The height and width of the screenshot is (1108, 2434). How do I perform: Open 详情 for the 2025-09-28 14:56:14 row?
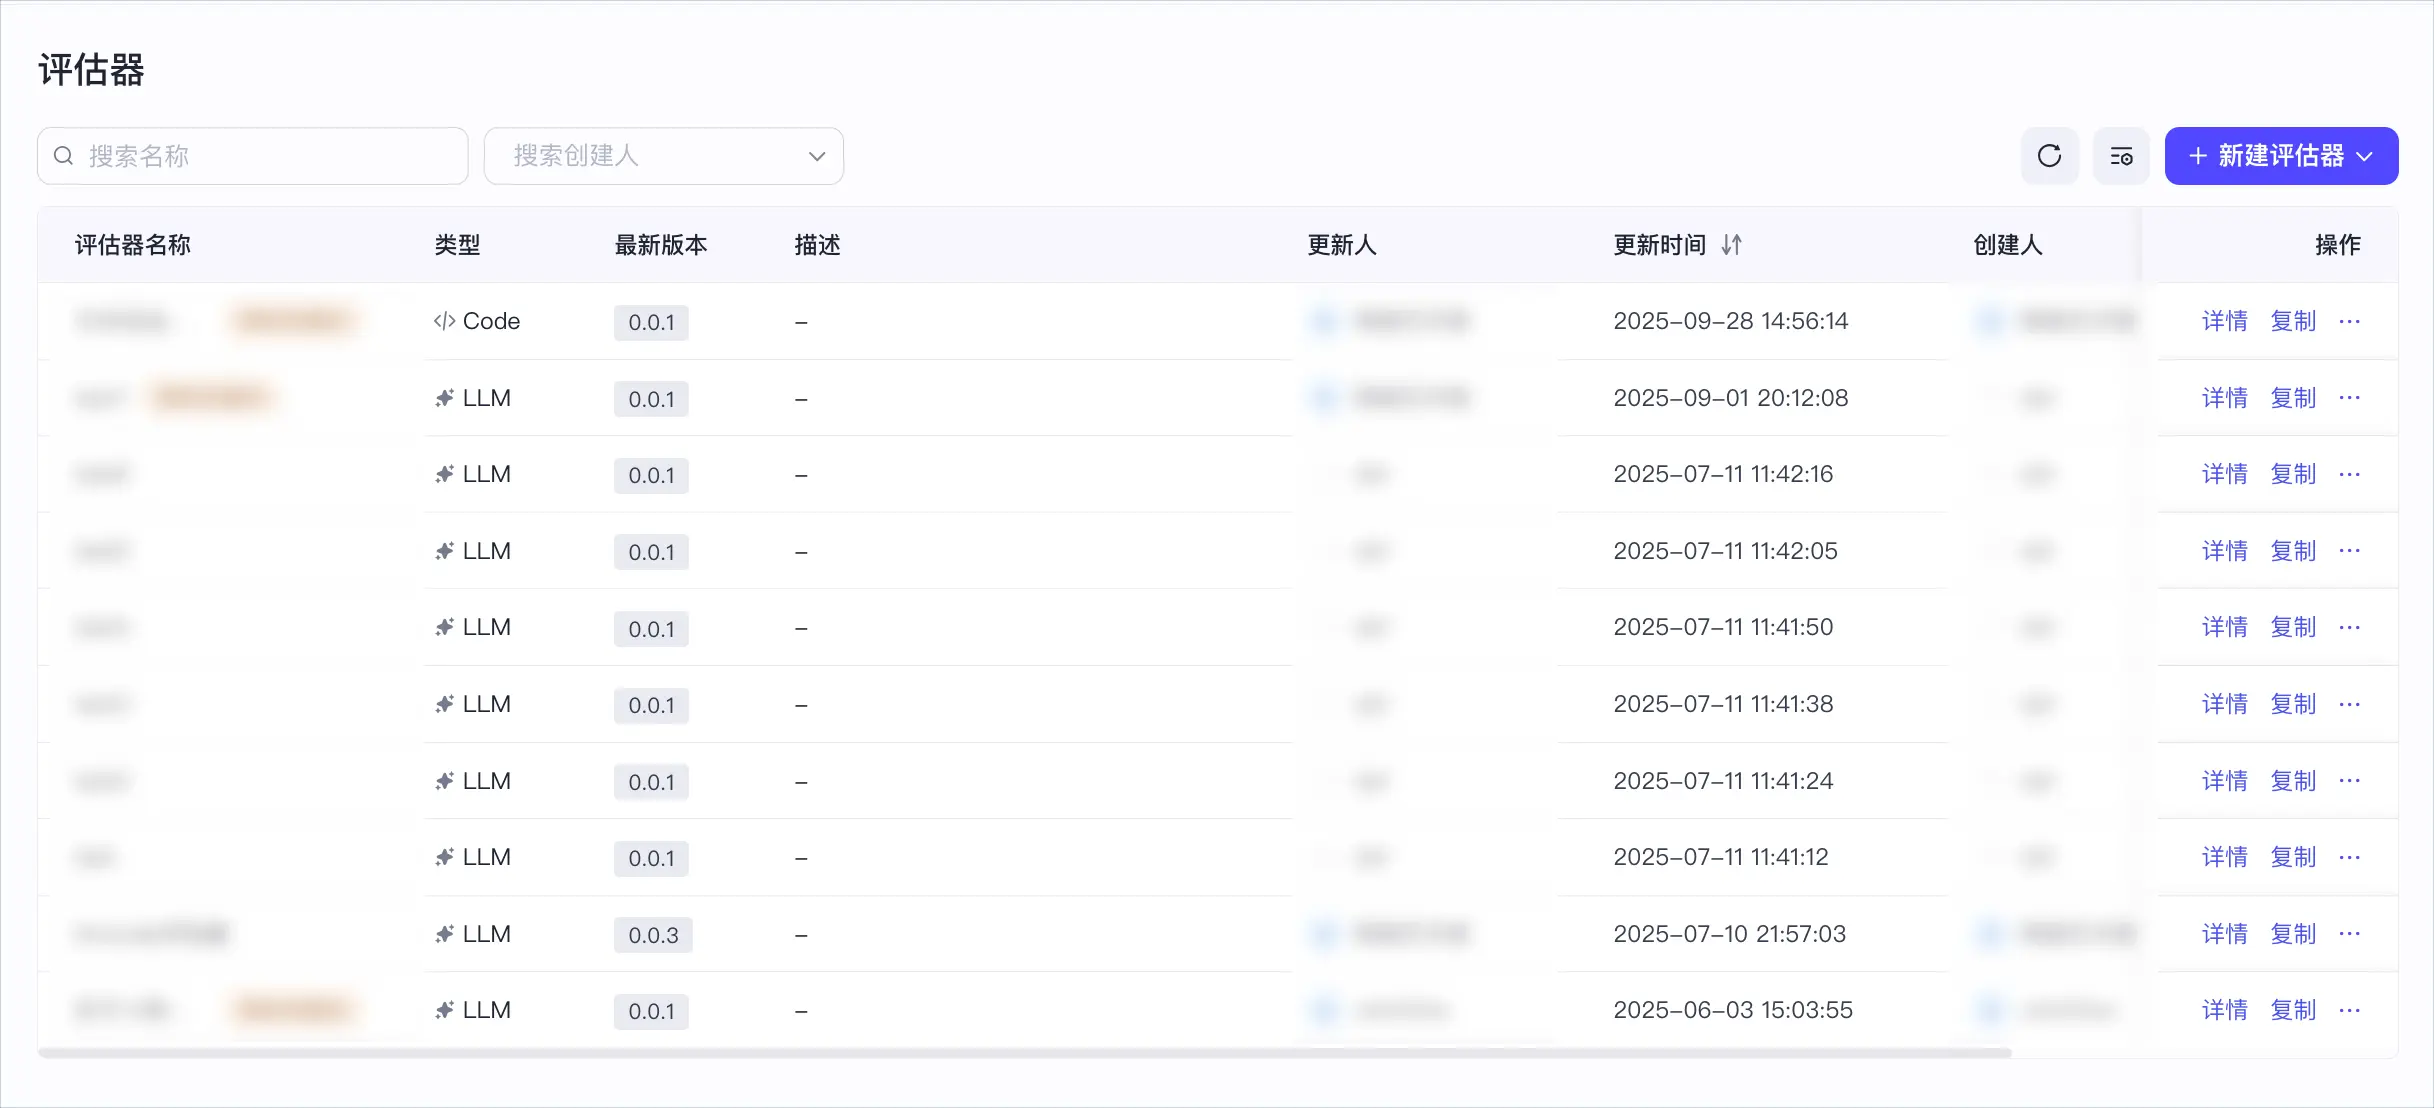[2225, 321]
